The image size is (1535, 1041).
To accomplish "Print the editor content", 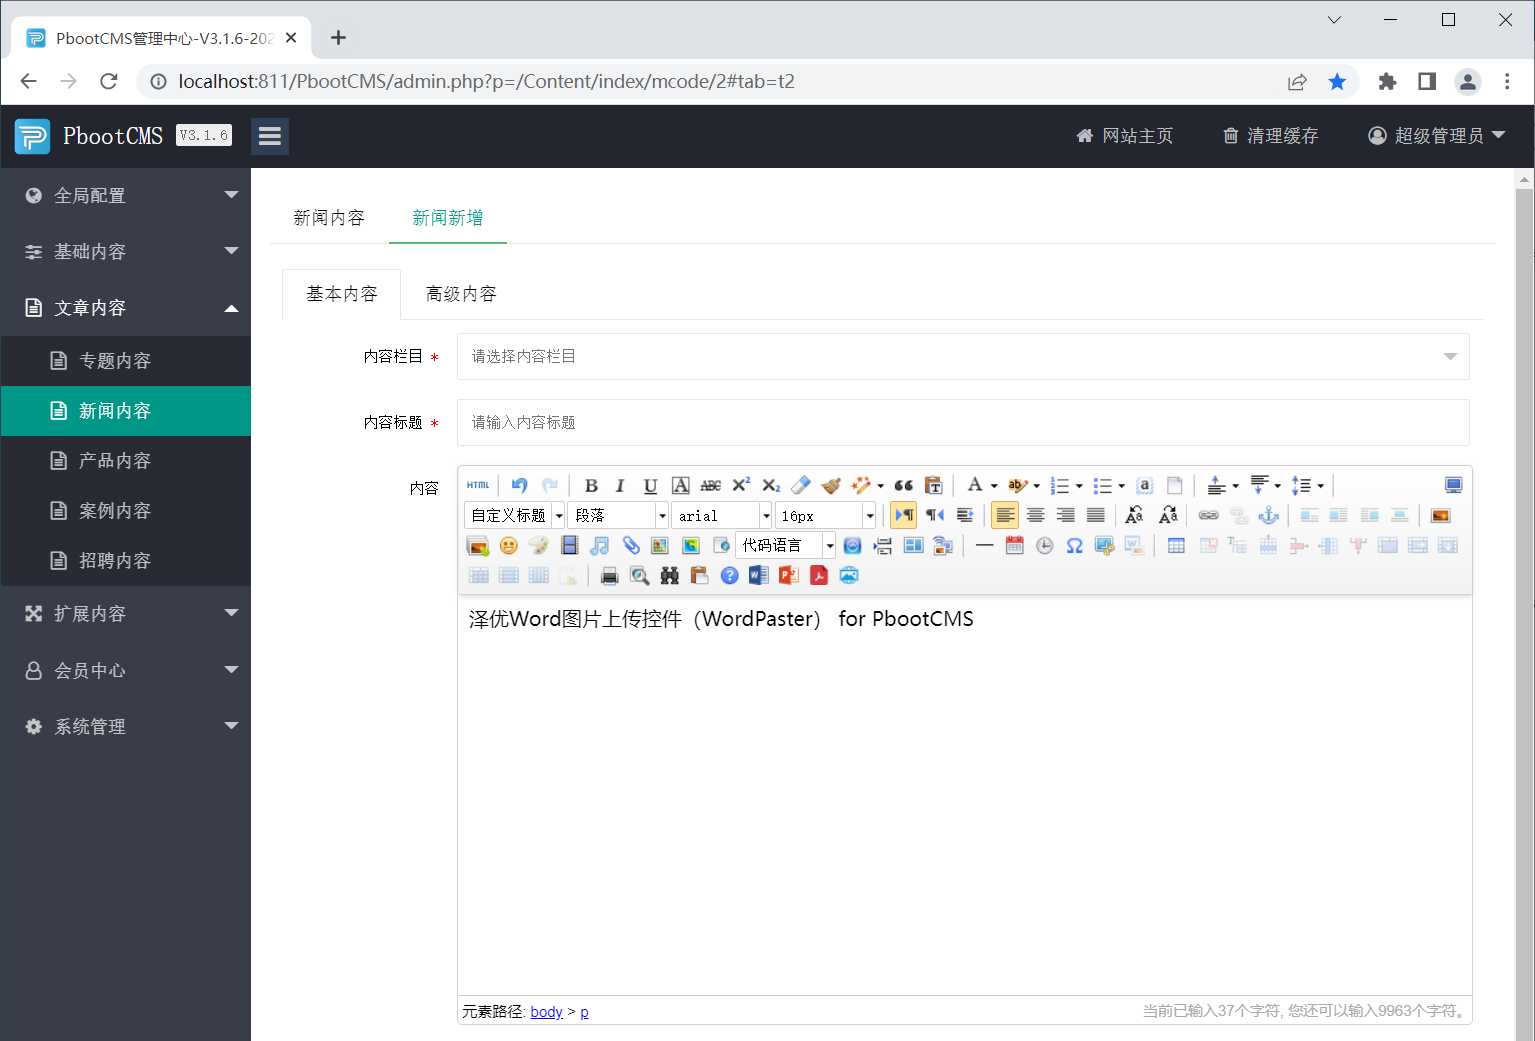I will (x=609, y=575).
